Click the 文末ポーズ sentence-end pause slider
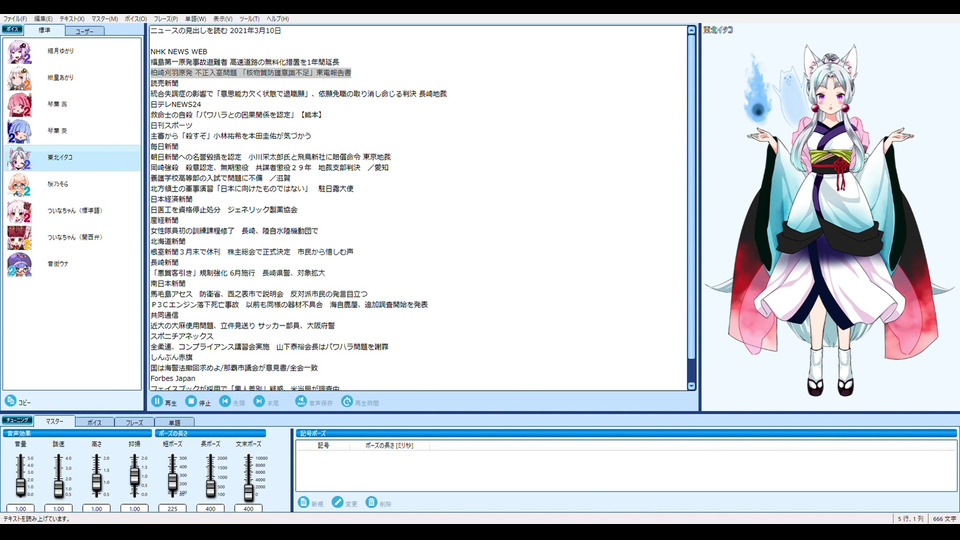This screenshot has height=540, width=960. point(249,492)
